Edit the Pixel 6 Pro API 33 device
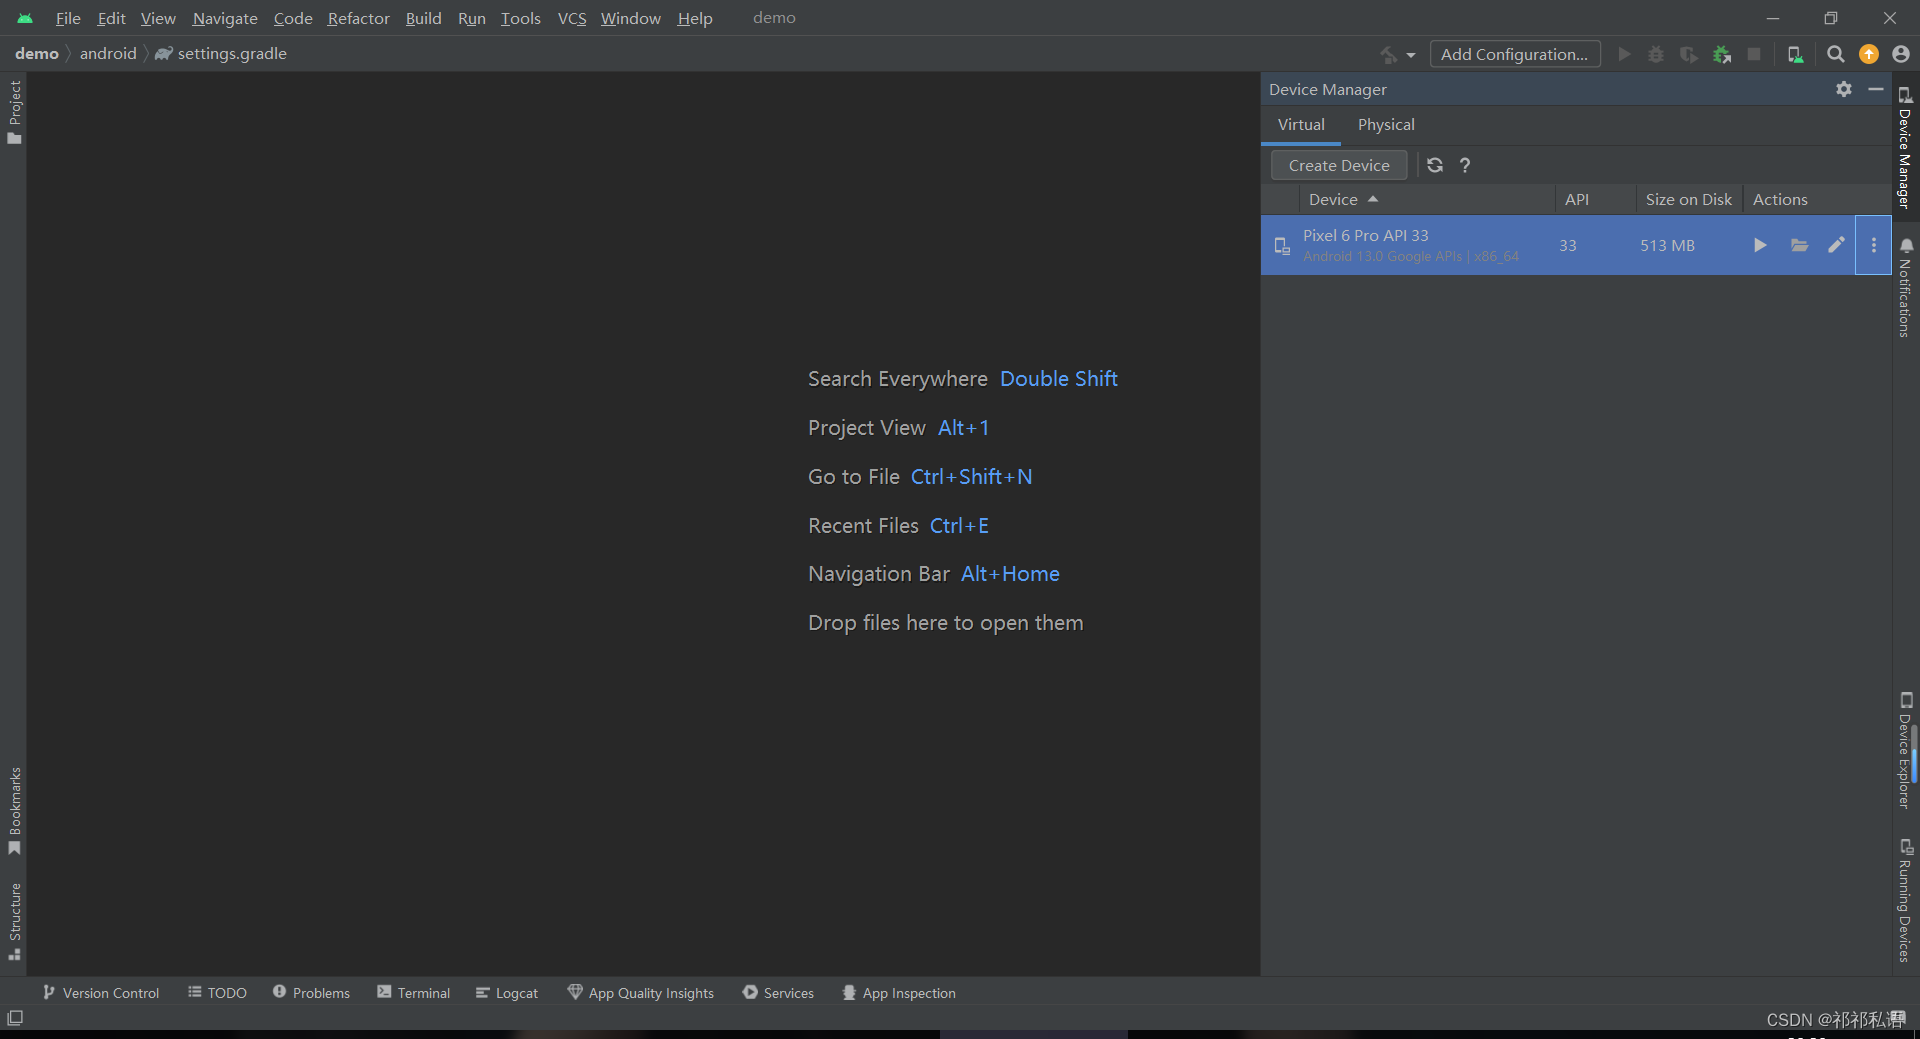The height and width of the screenshot is (1039, 1920). [1836, 245]
